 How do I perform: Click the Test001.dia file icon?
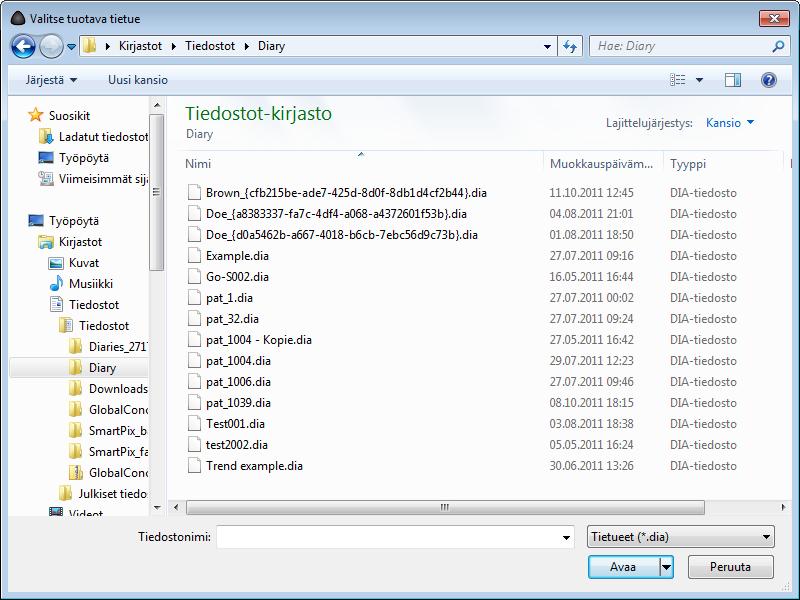point(194,423)
